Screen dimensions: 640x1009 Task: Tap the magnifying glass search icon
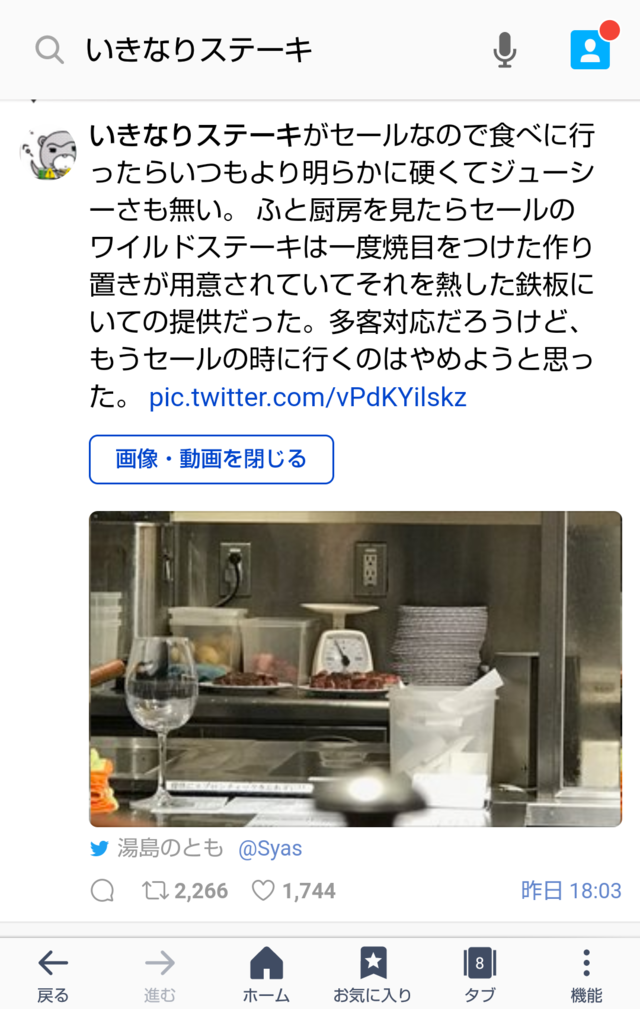pyautogui.click(x=50, y=50)
